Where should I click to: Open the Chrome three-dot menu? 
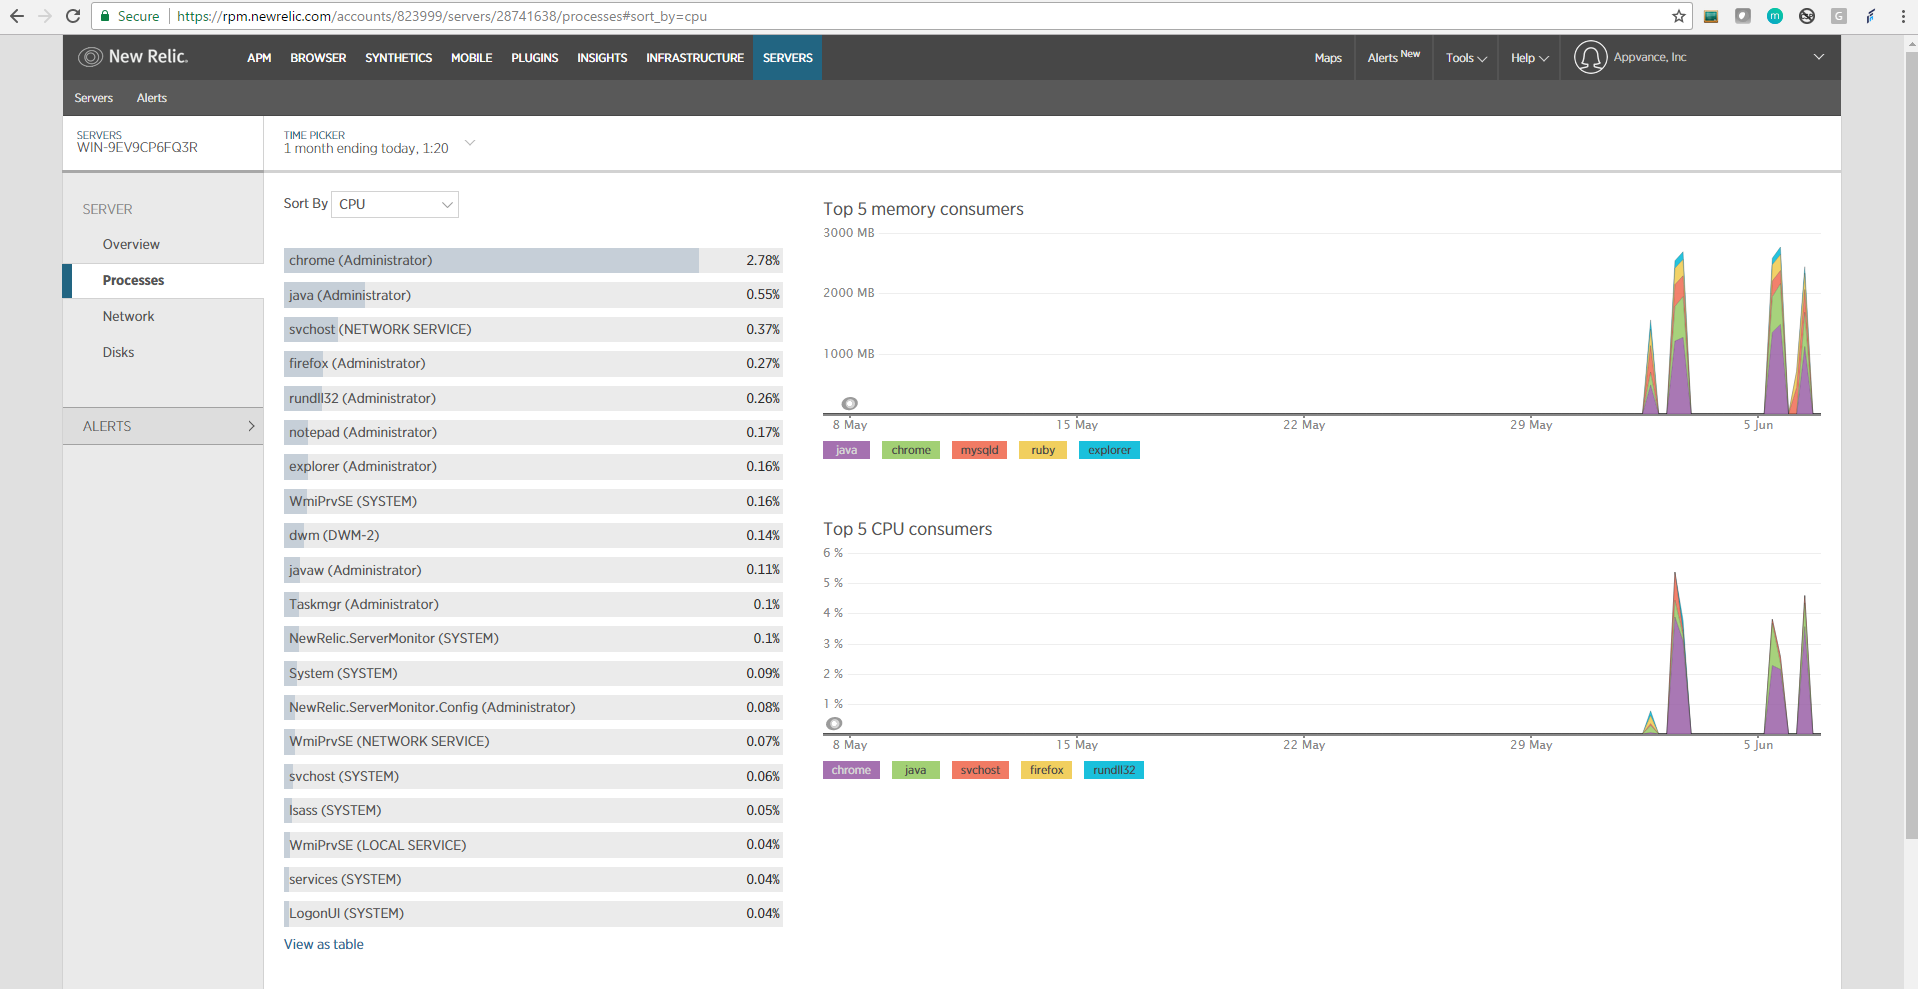point(1903,16)
